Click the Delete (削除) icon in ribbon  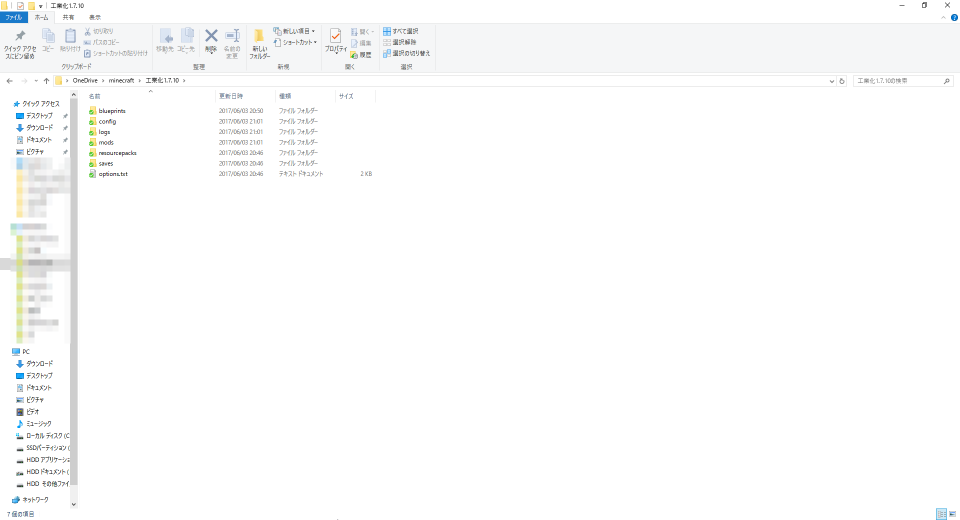pyautogui.click(x=211, y=39)
